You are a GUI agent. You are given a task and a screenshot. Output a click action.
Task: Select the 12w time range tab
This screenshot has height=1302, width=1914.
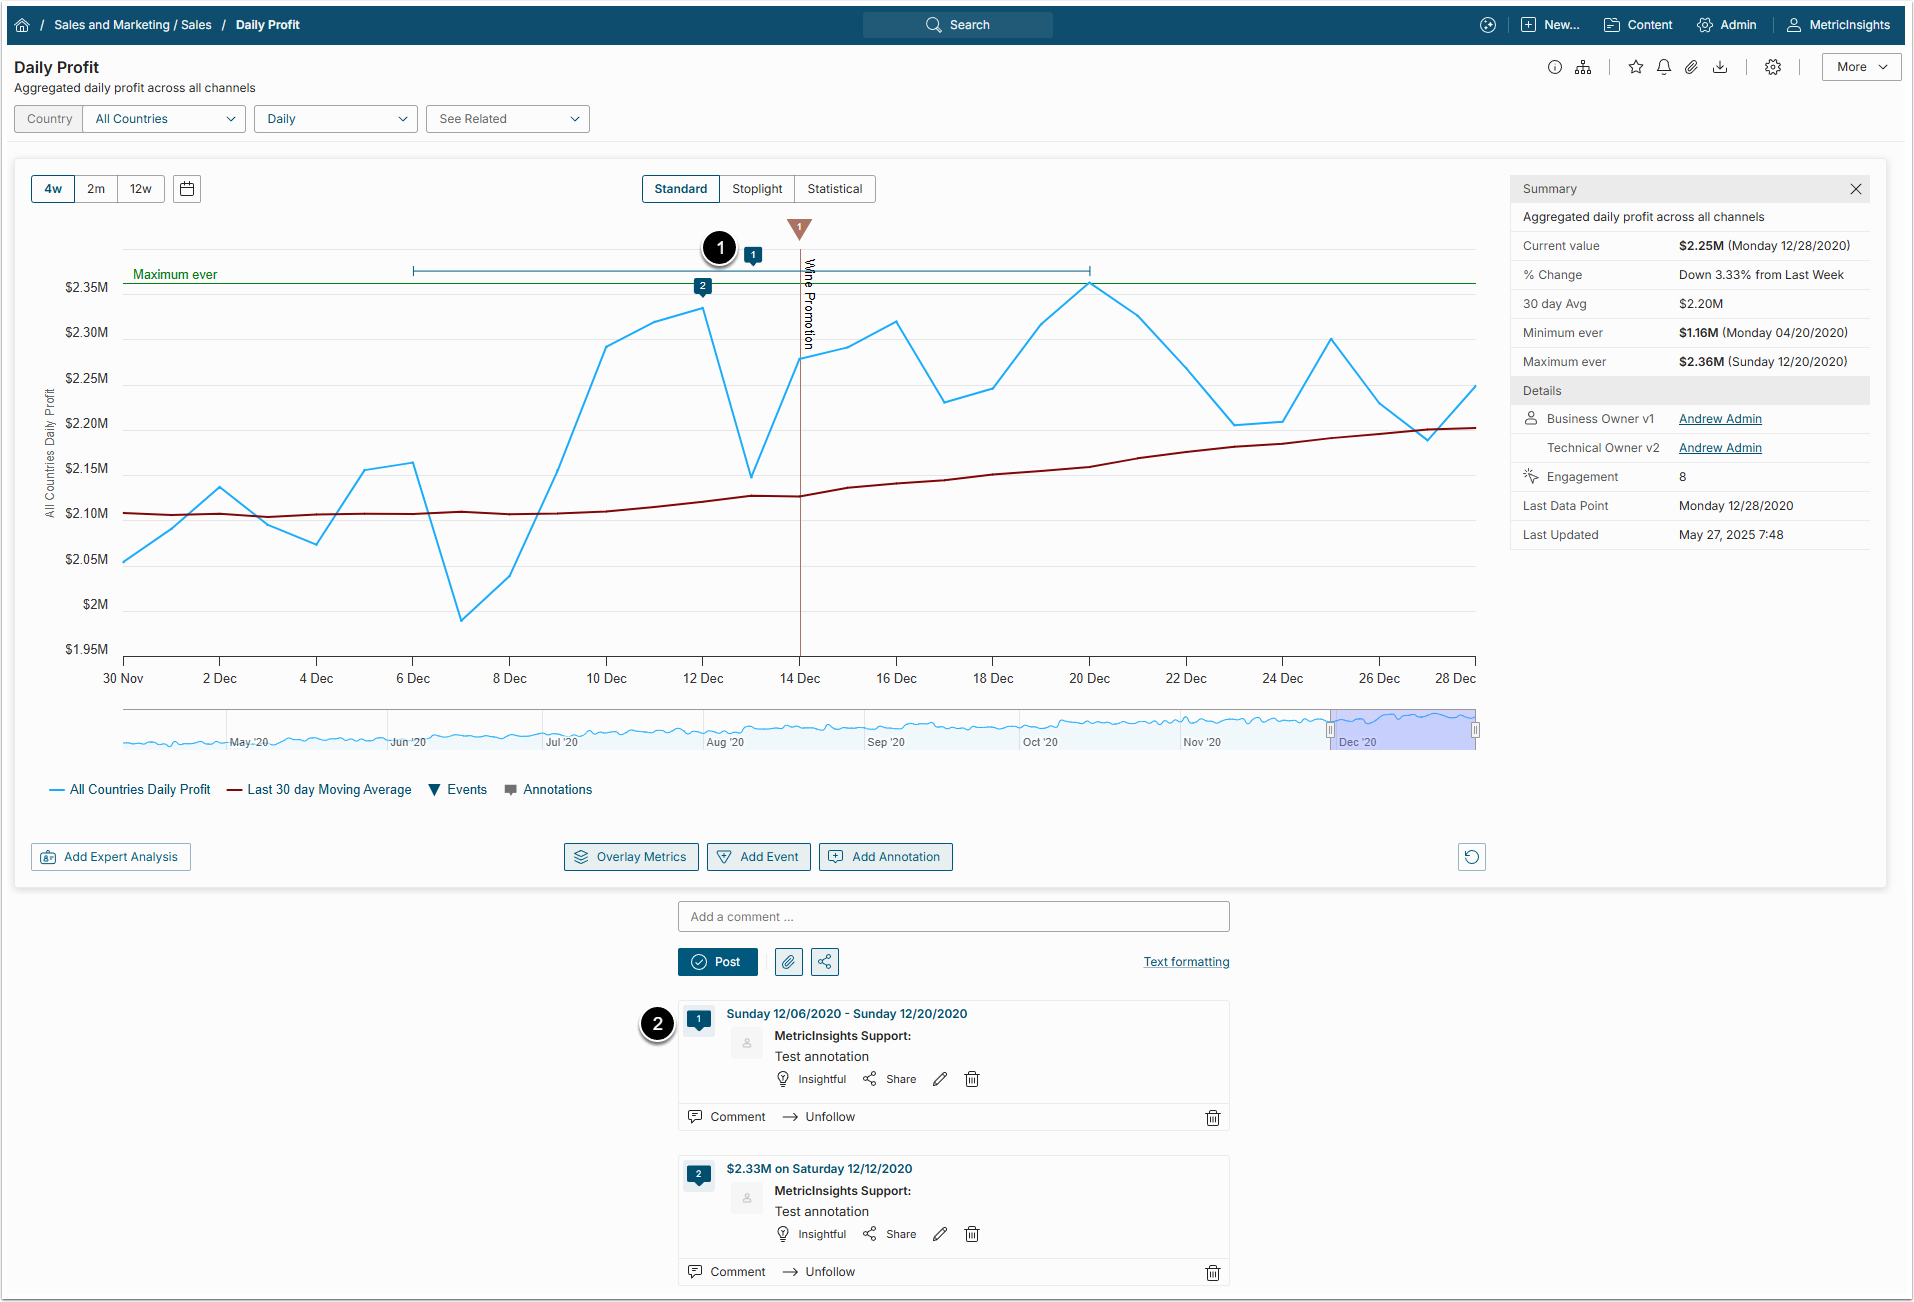pos(140,189)
